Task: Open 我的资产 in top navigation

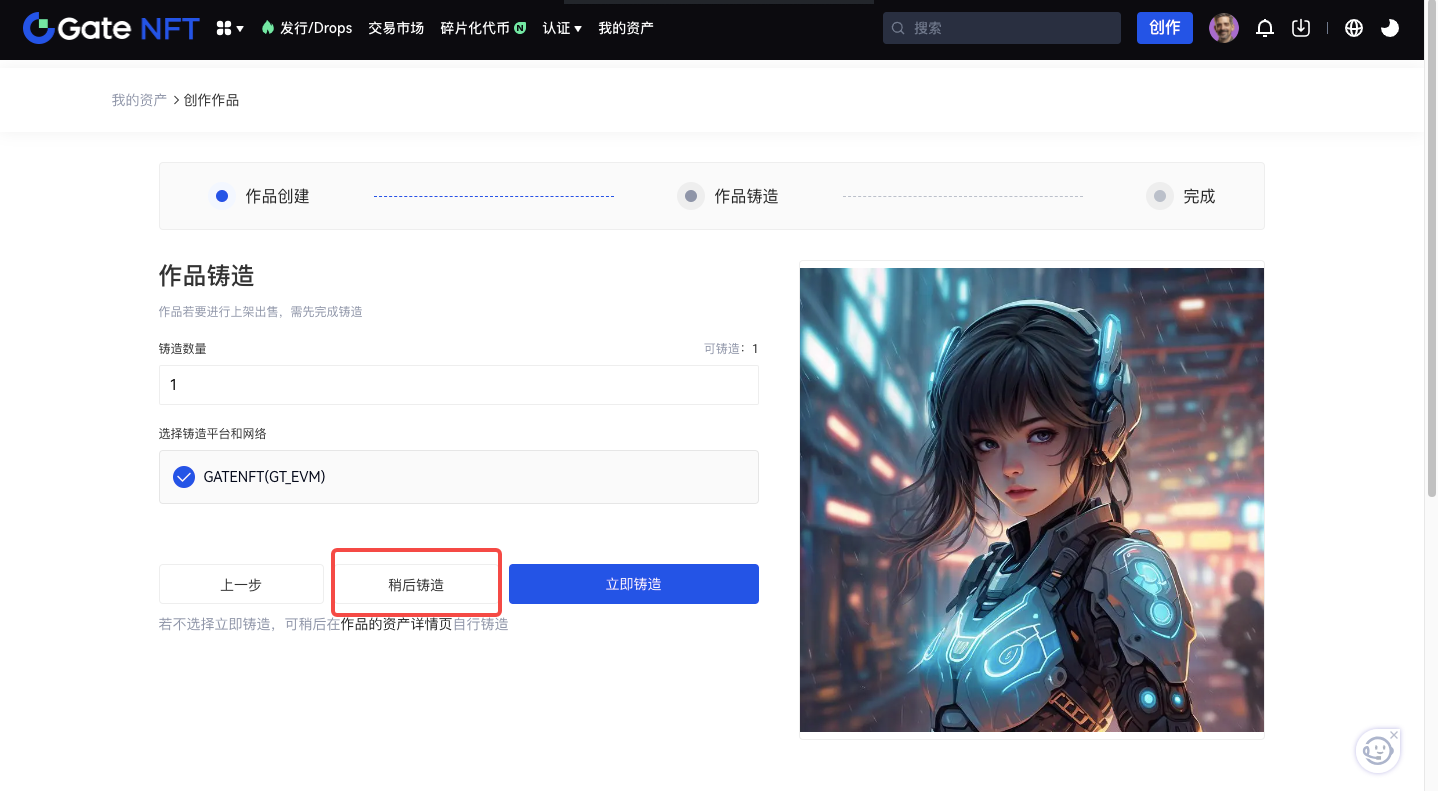Action: [x=626, y=28]
